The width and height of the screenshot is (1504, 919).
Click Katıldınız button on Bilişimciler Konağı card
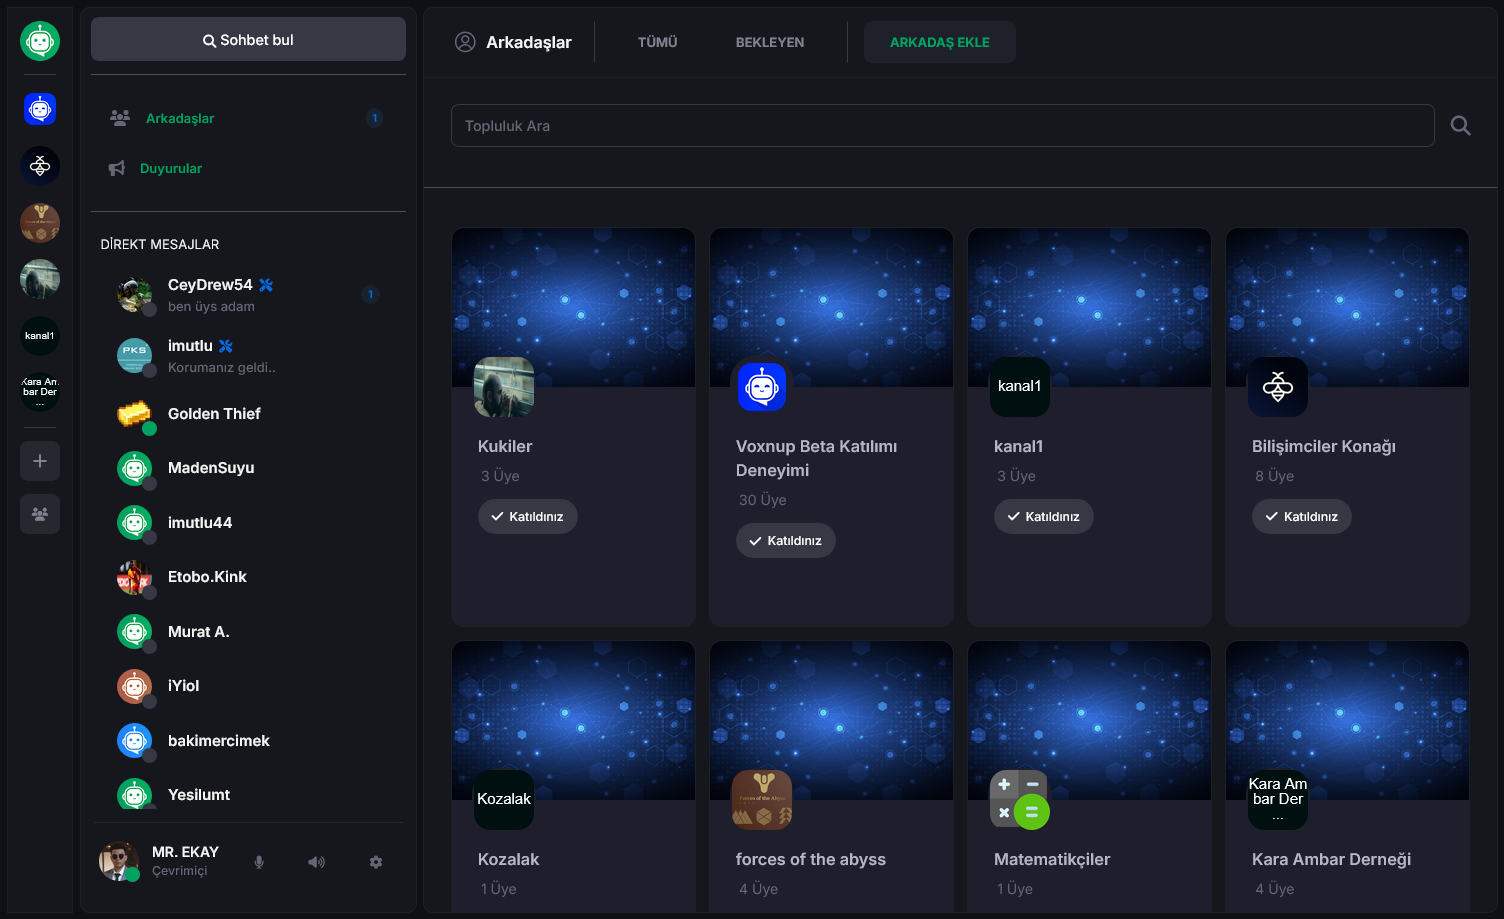[1301, 516]
